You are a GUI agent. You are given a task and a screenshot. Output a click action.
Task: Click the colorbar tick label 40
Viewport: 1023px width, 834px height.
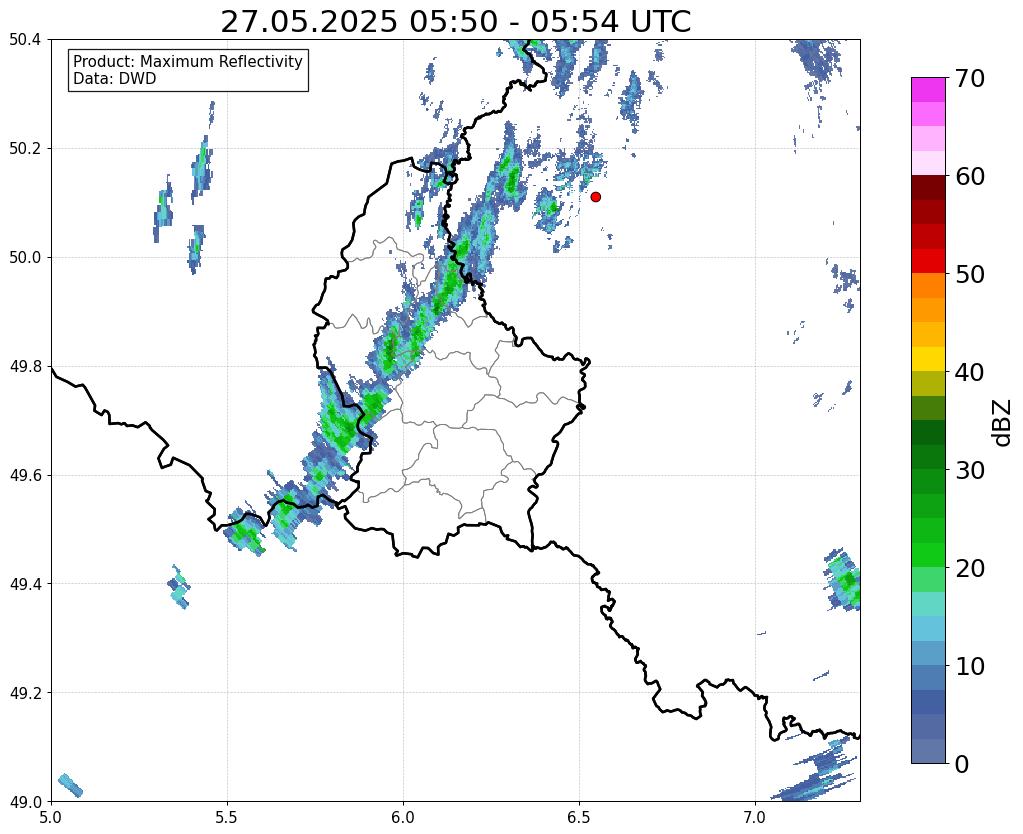970,372
